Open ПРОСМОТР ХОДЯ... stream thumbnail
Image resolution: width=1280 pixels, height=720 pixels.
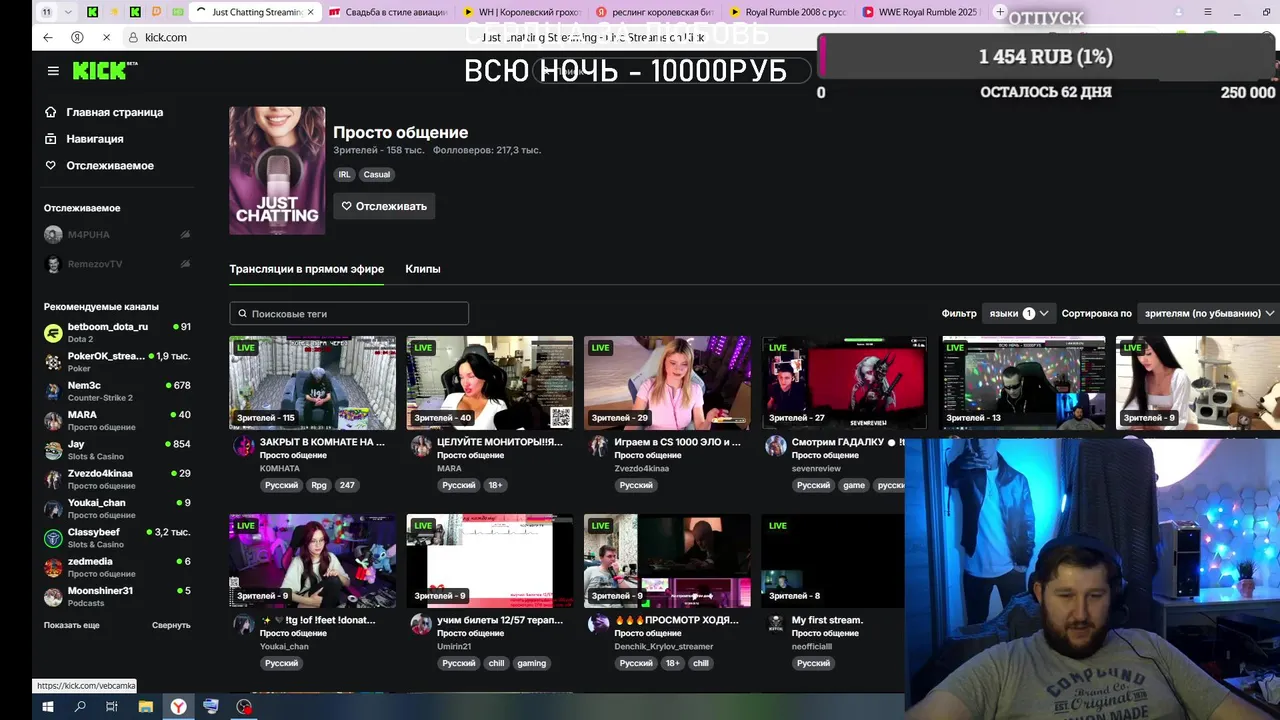pyautogui.click(x=667, y=561)
